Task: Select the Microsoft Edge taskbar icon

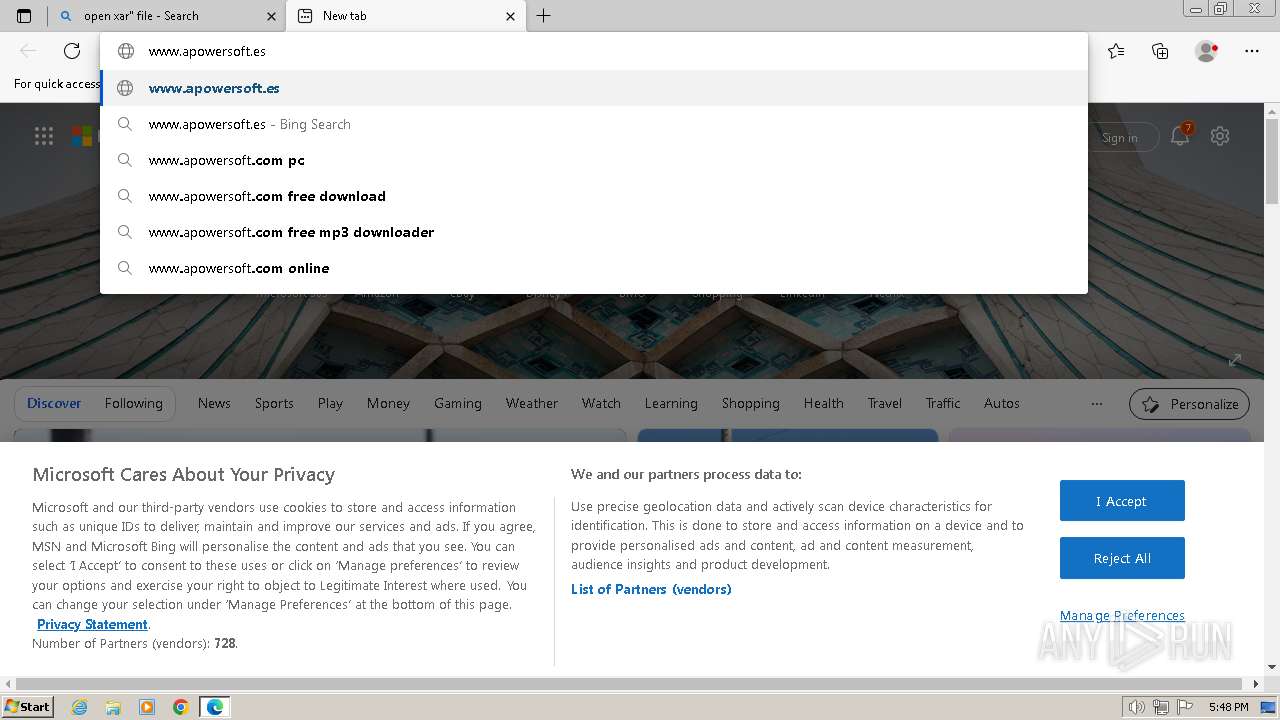Action: tap(215, 707)
